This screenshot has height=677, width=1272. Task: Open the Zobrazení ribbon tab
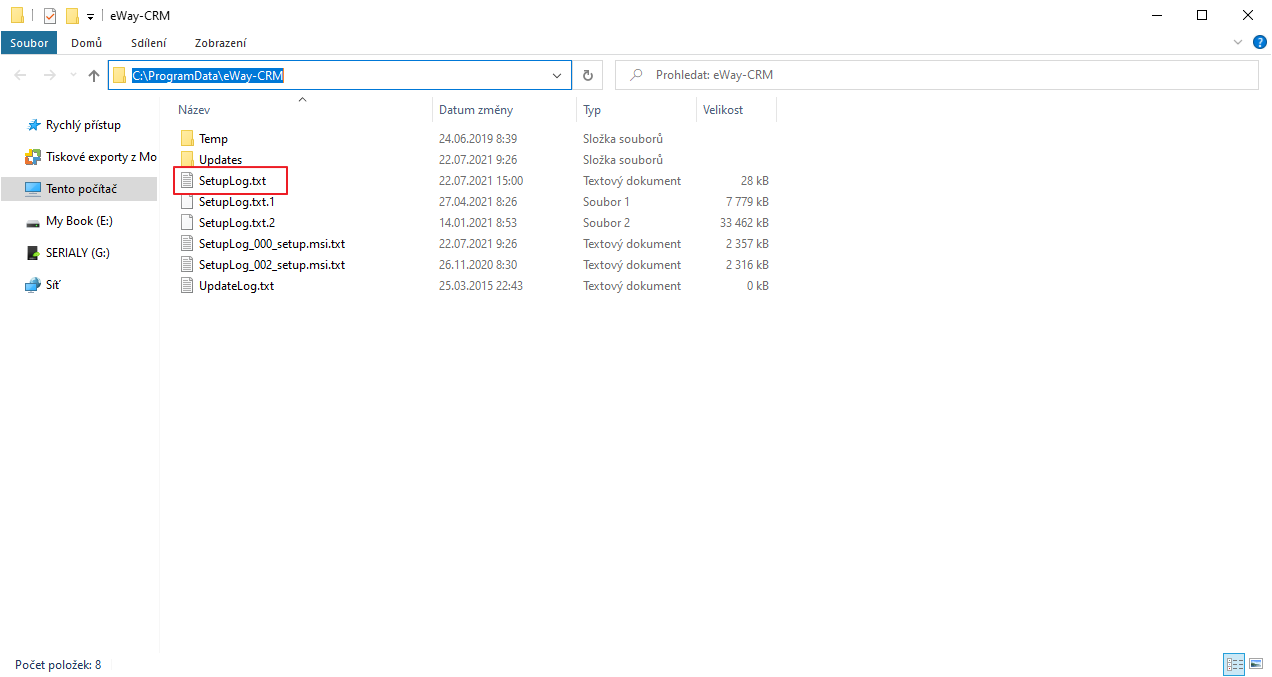pos(221,43)
